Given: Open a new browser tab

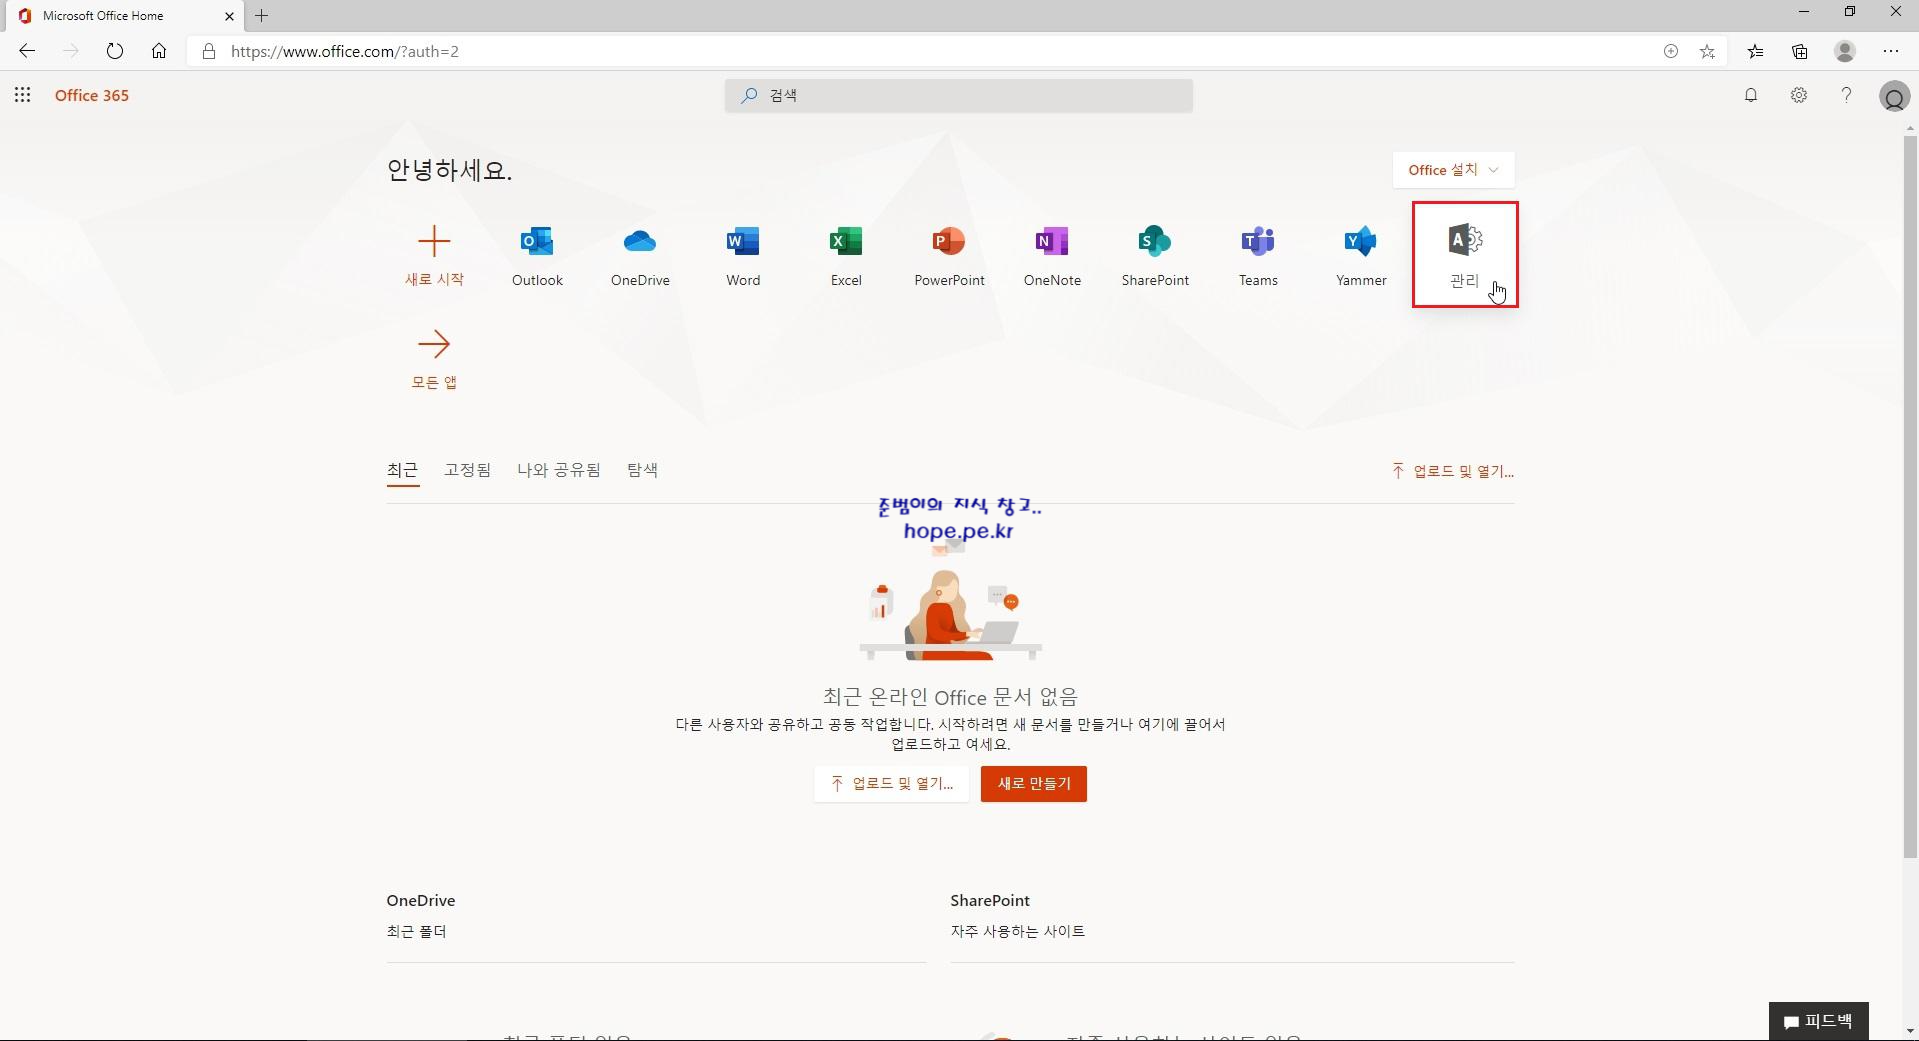Looking at the screenshot, I should pyautogui.click(x=262, y=15).
